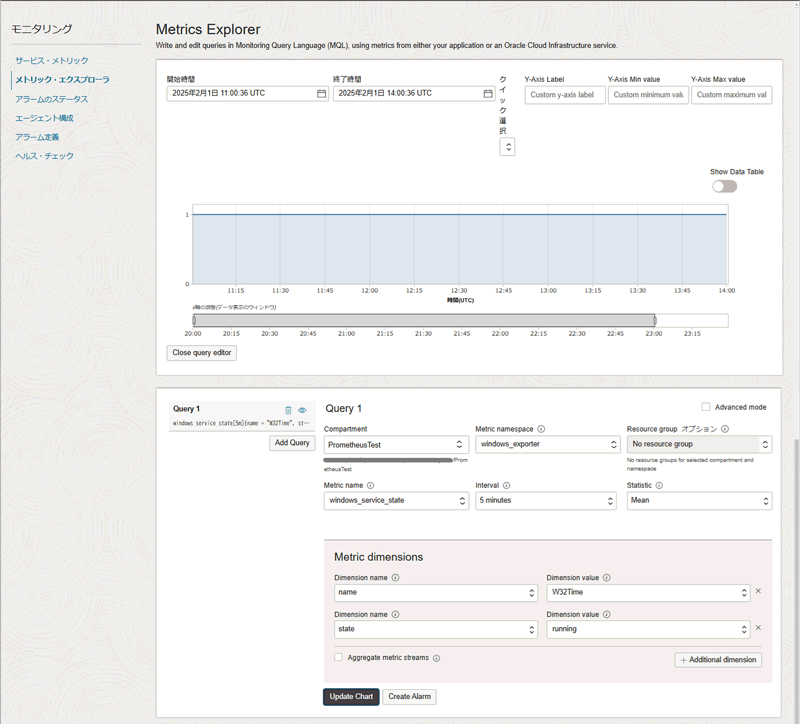Click info icon beside second Dimension name
Viewport: 800px width, 724px height.
pos(395,614)
